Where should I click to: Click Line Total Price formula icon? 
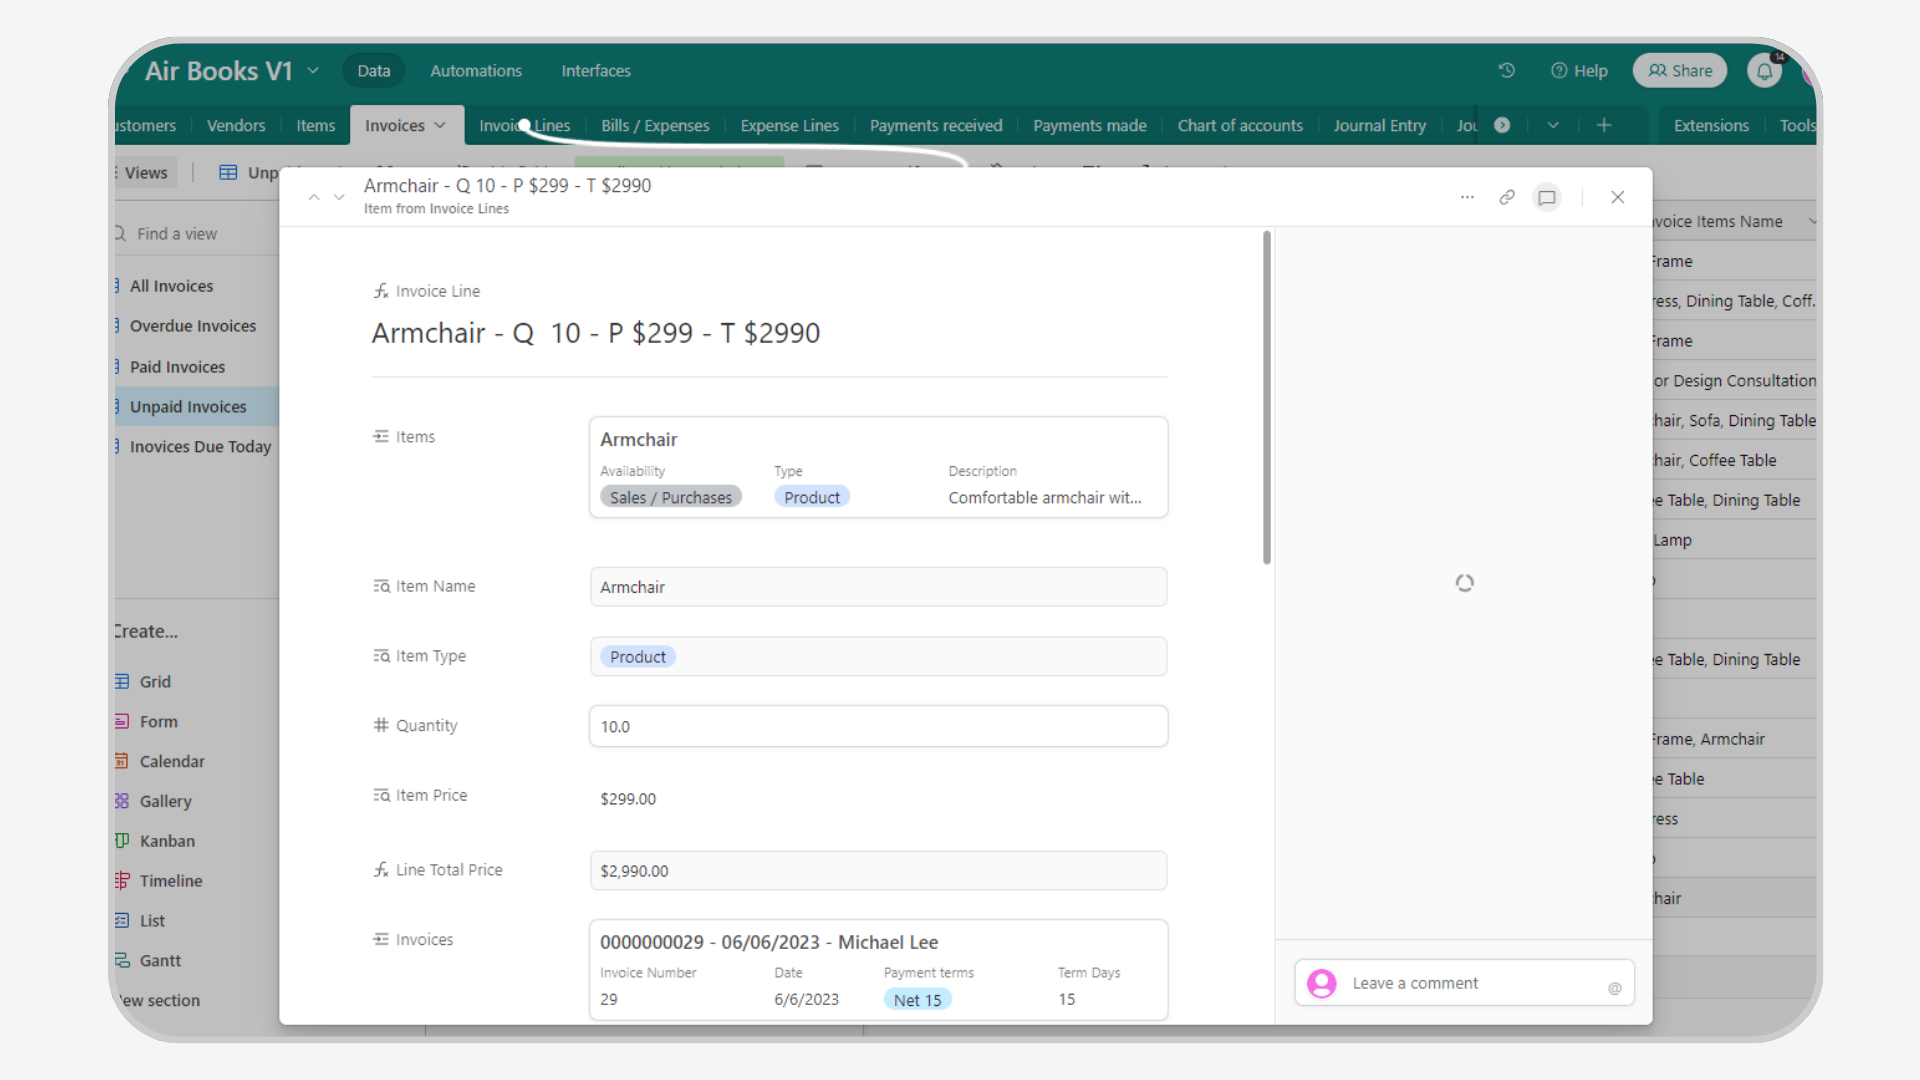coord(381,870)
